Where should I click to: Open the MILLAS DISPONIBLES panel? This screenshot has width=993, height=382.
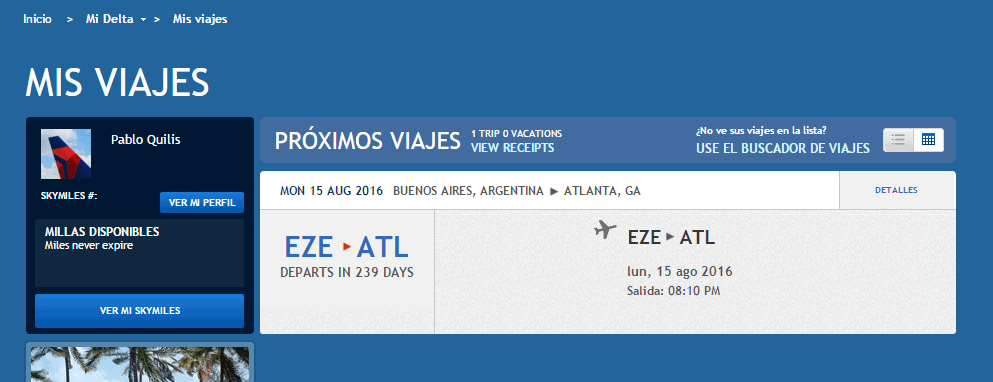[139, 253]
